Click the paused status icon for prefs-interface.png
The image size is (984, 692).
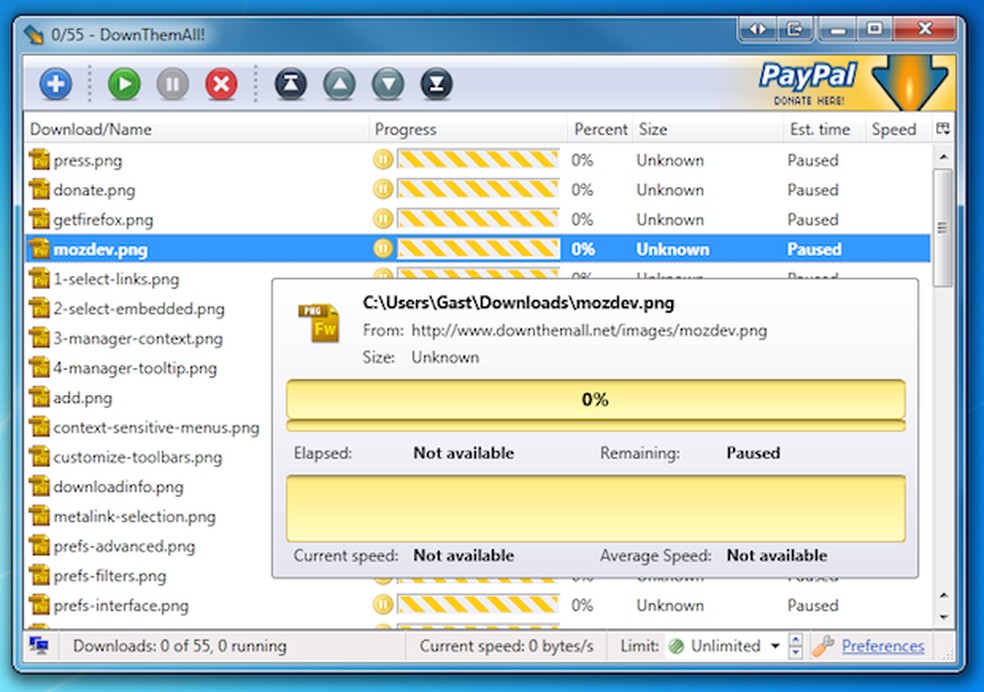pos(383,605)
